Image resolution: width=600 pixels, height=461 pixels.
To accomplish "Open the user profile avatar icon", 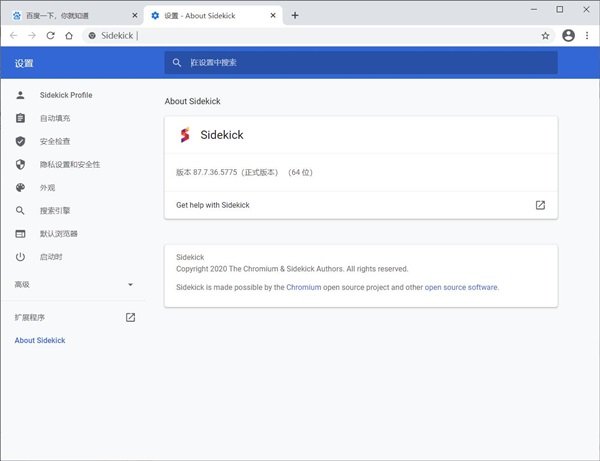I will (x=568, y=35).
